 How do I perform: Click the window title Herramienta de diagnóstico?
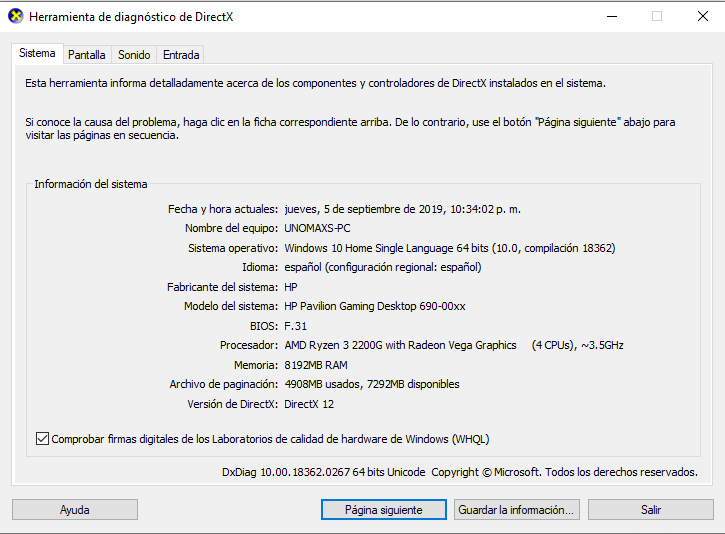point(131,17)
